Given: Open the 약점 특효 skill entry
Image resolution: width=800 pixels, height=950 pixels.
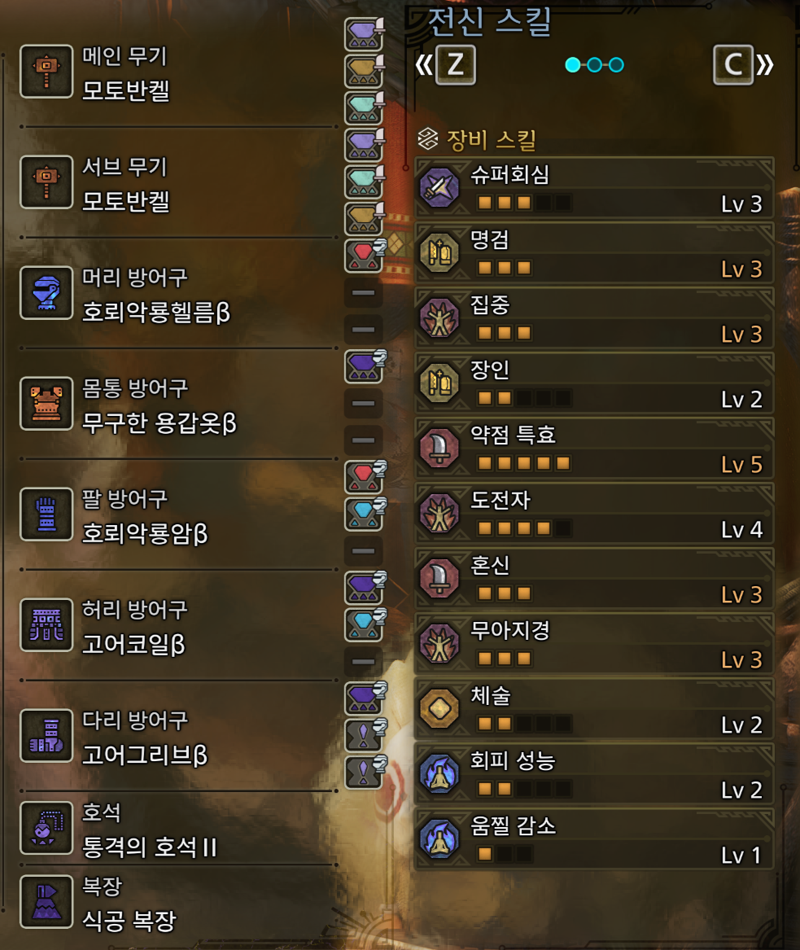Looking at the screenshot, I should coord(594,448).
